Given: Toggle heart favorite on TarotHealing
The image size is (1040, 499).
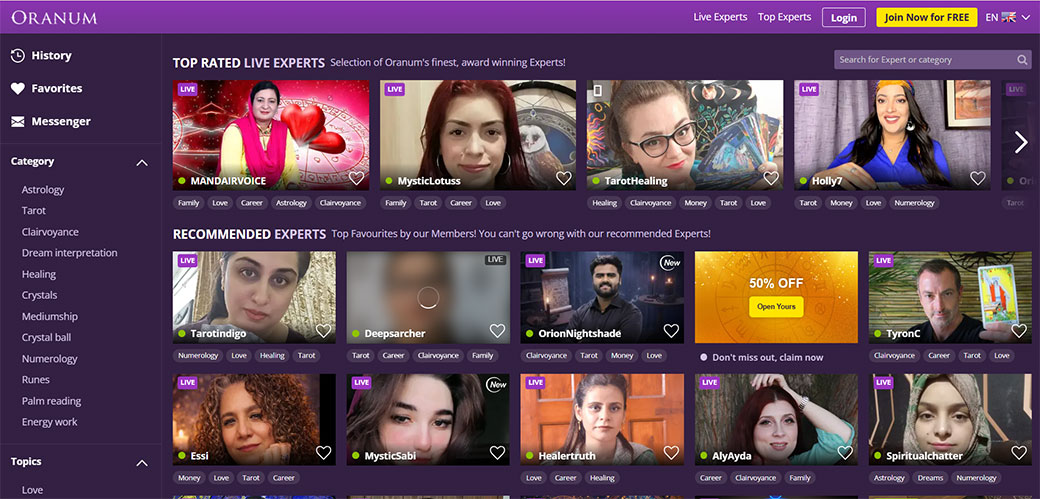Looking at the screenshot, I should point(770,179).
